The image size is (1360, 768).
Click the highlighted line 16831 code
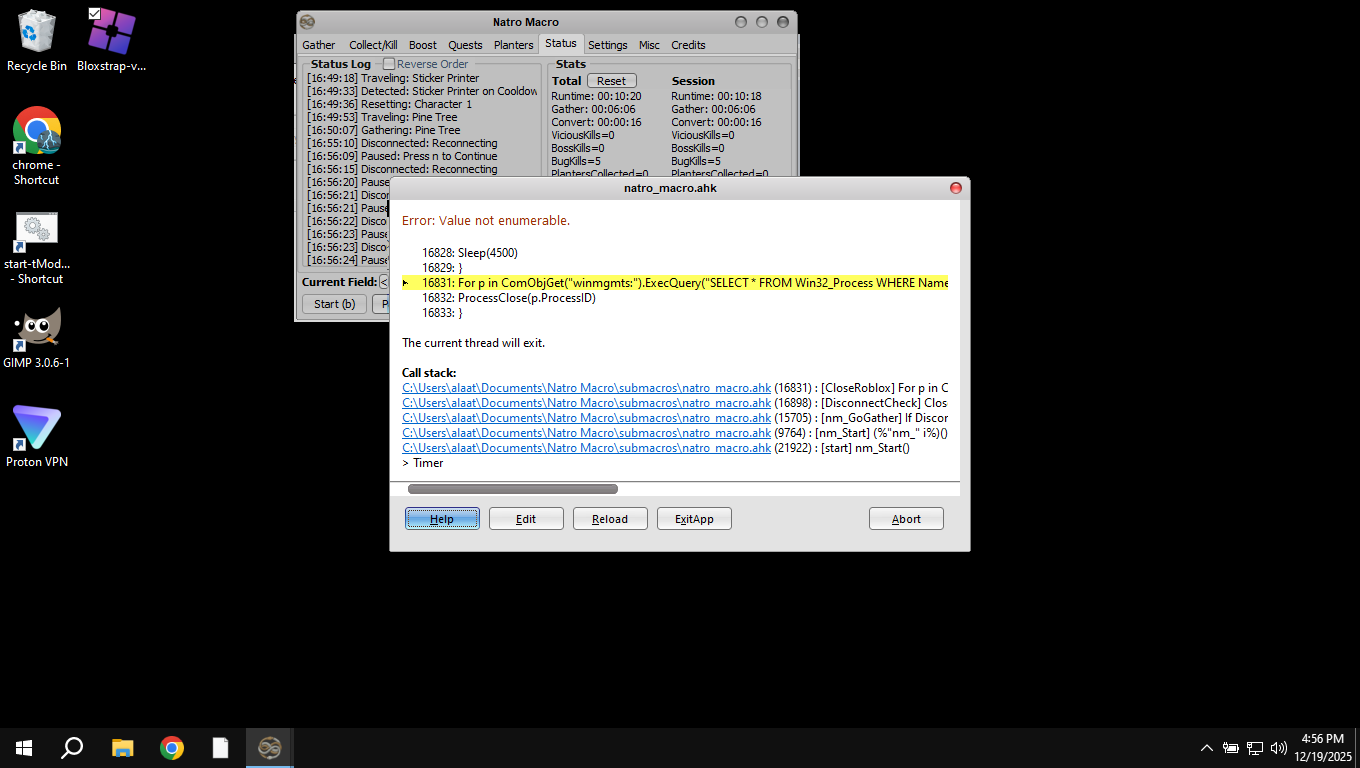676,283
